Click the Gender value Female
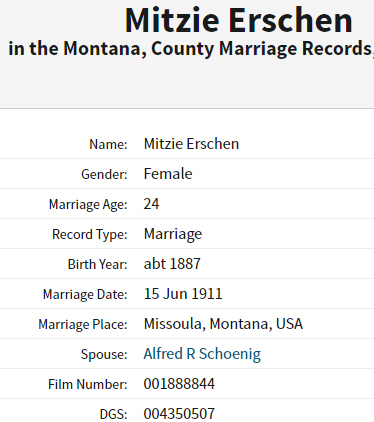The image size is (374, 422). click(168, 174)
